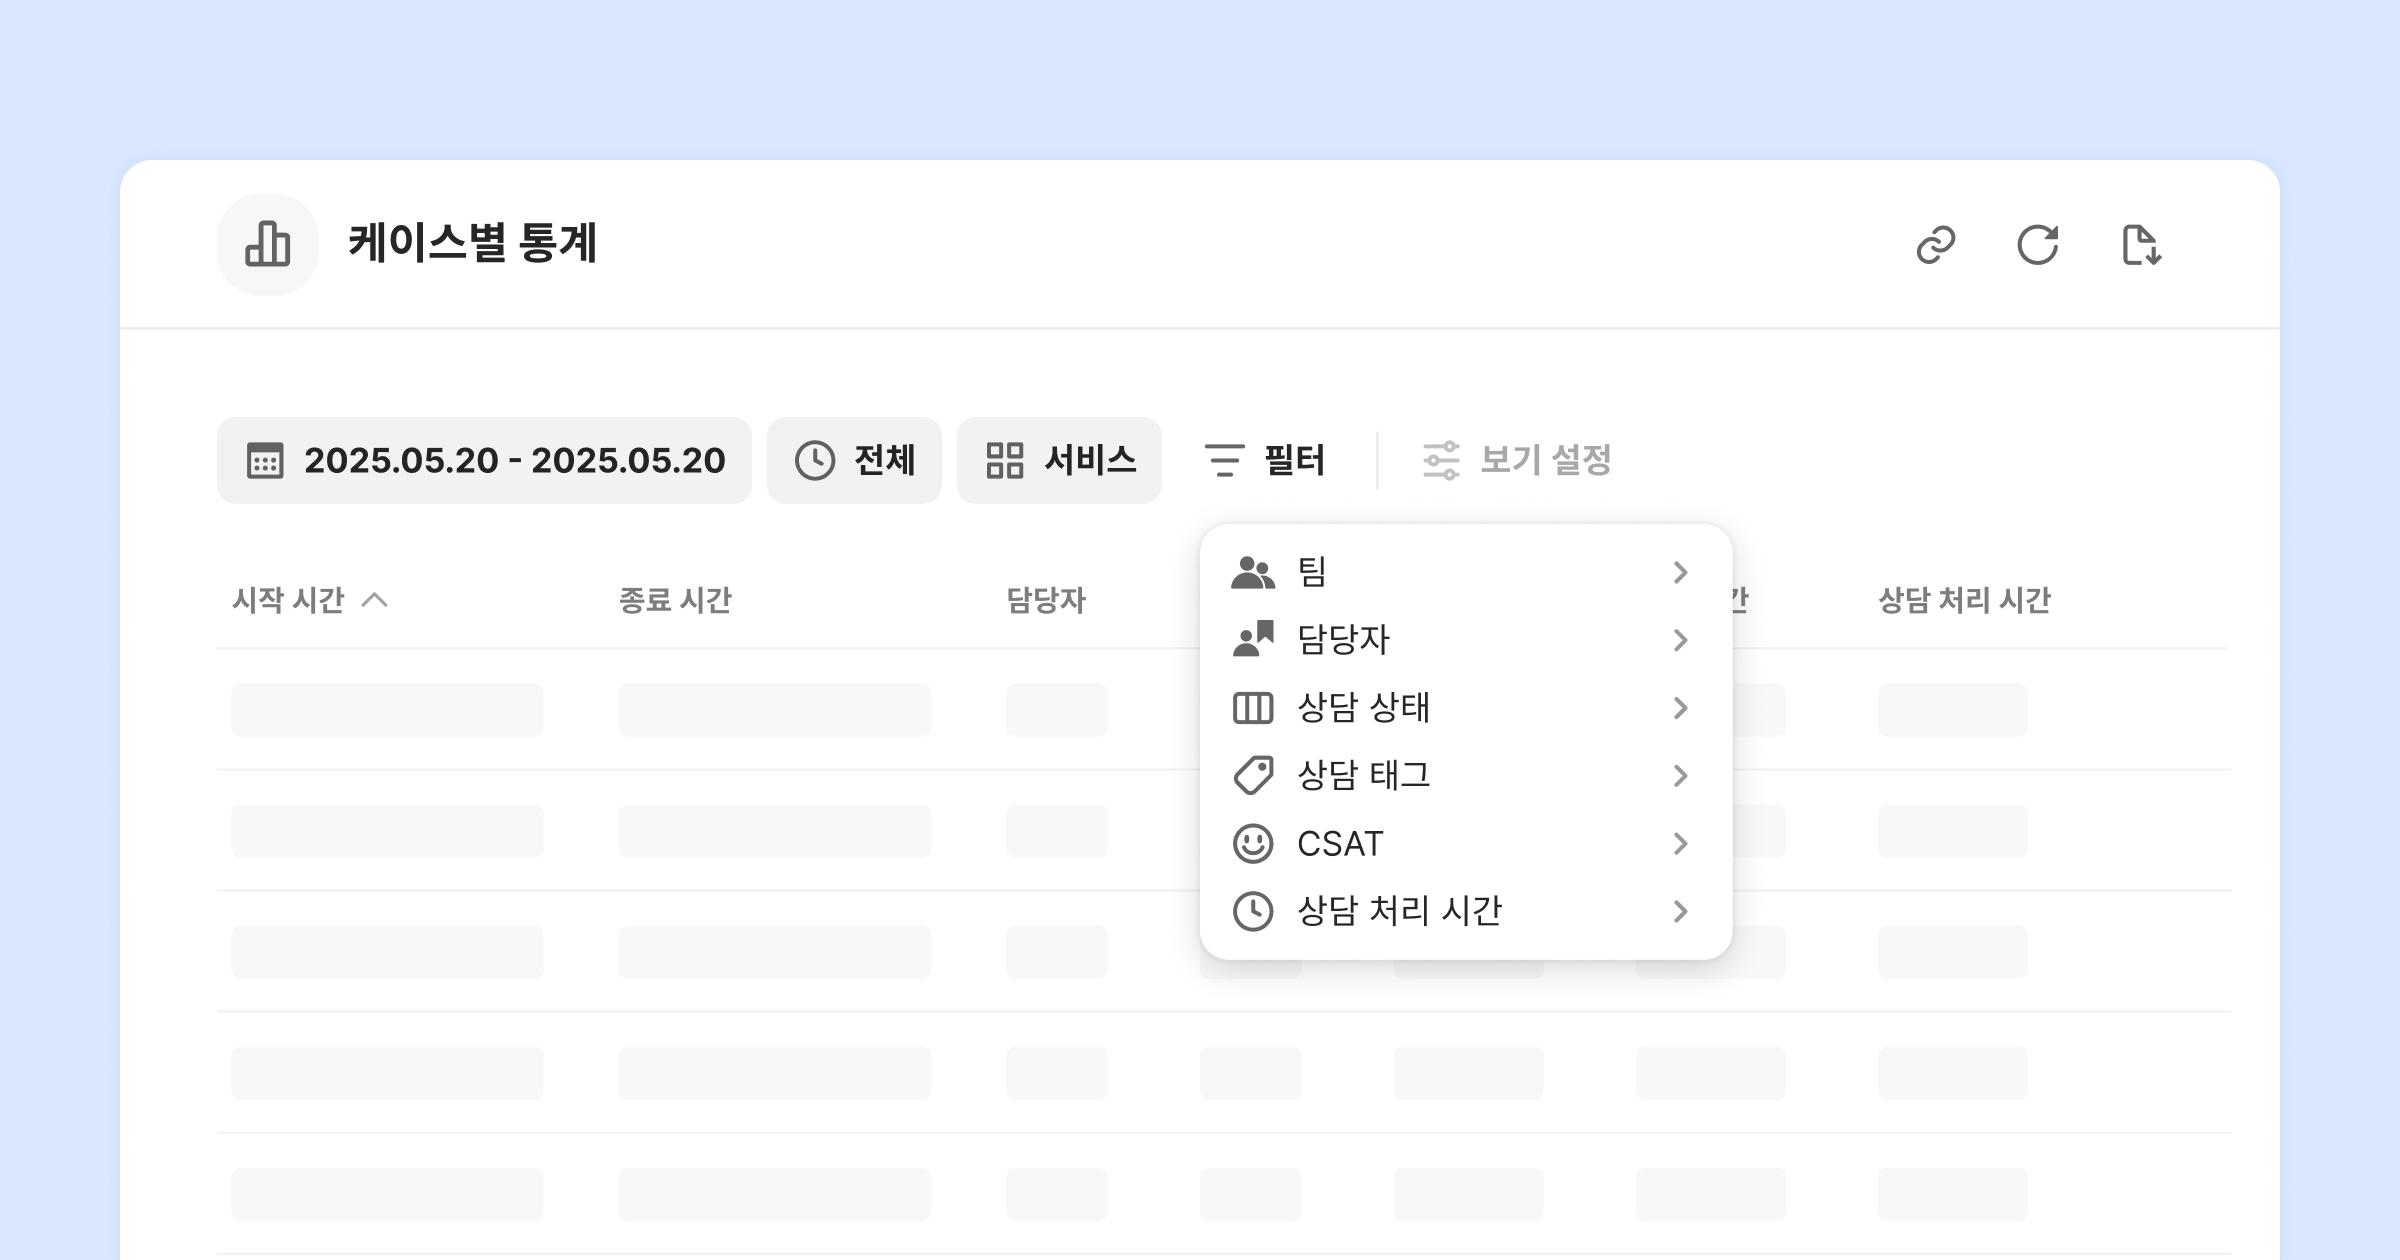This screenshot has height=1260, width=2400.
Task: Click the 필터 button
Action: (1266, 461)
